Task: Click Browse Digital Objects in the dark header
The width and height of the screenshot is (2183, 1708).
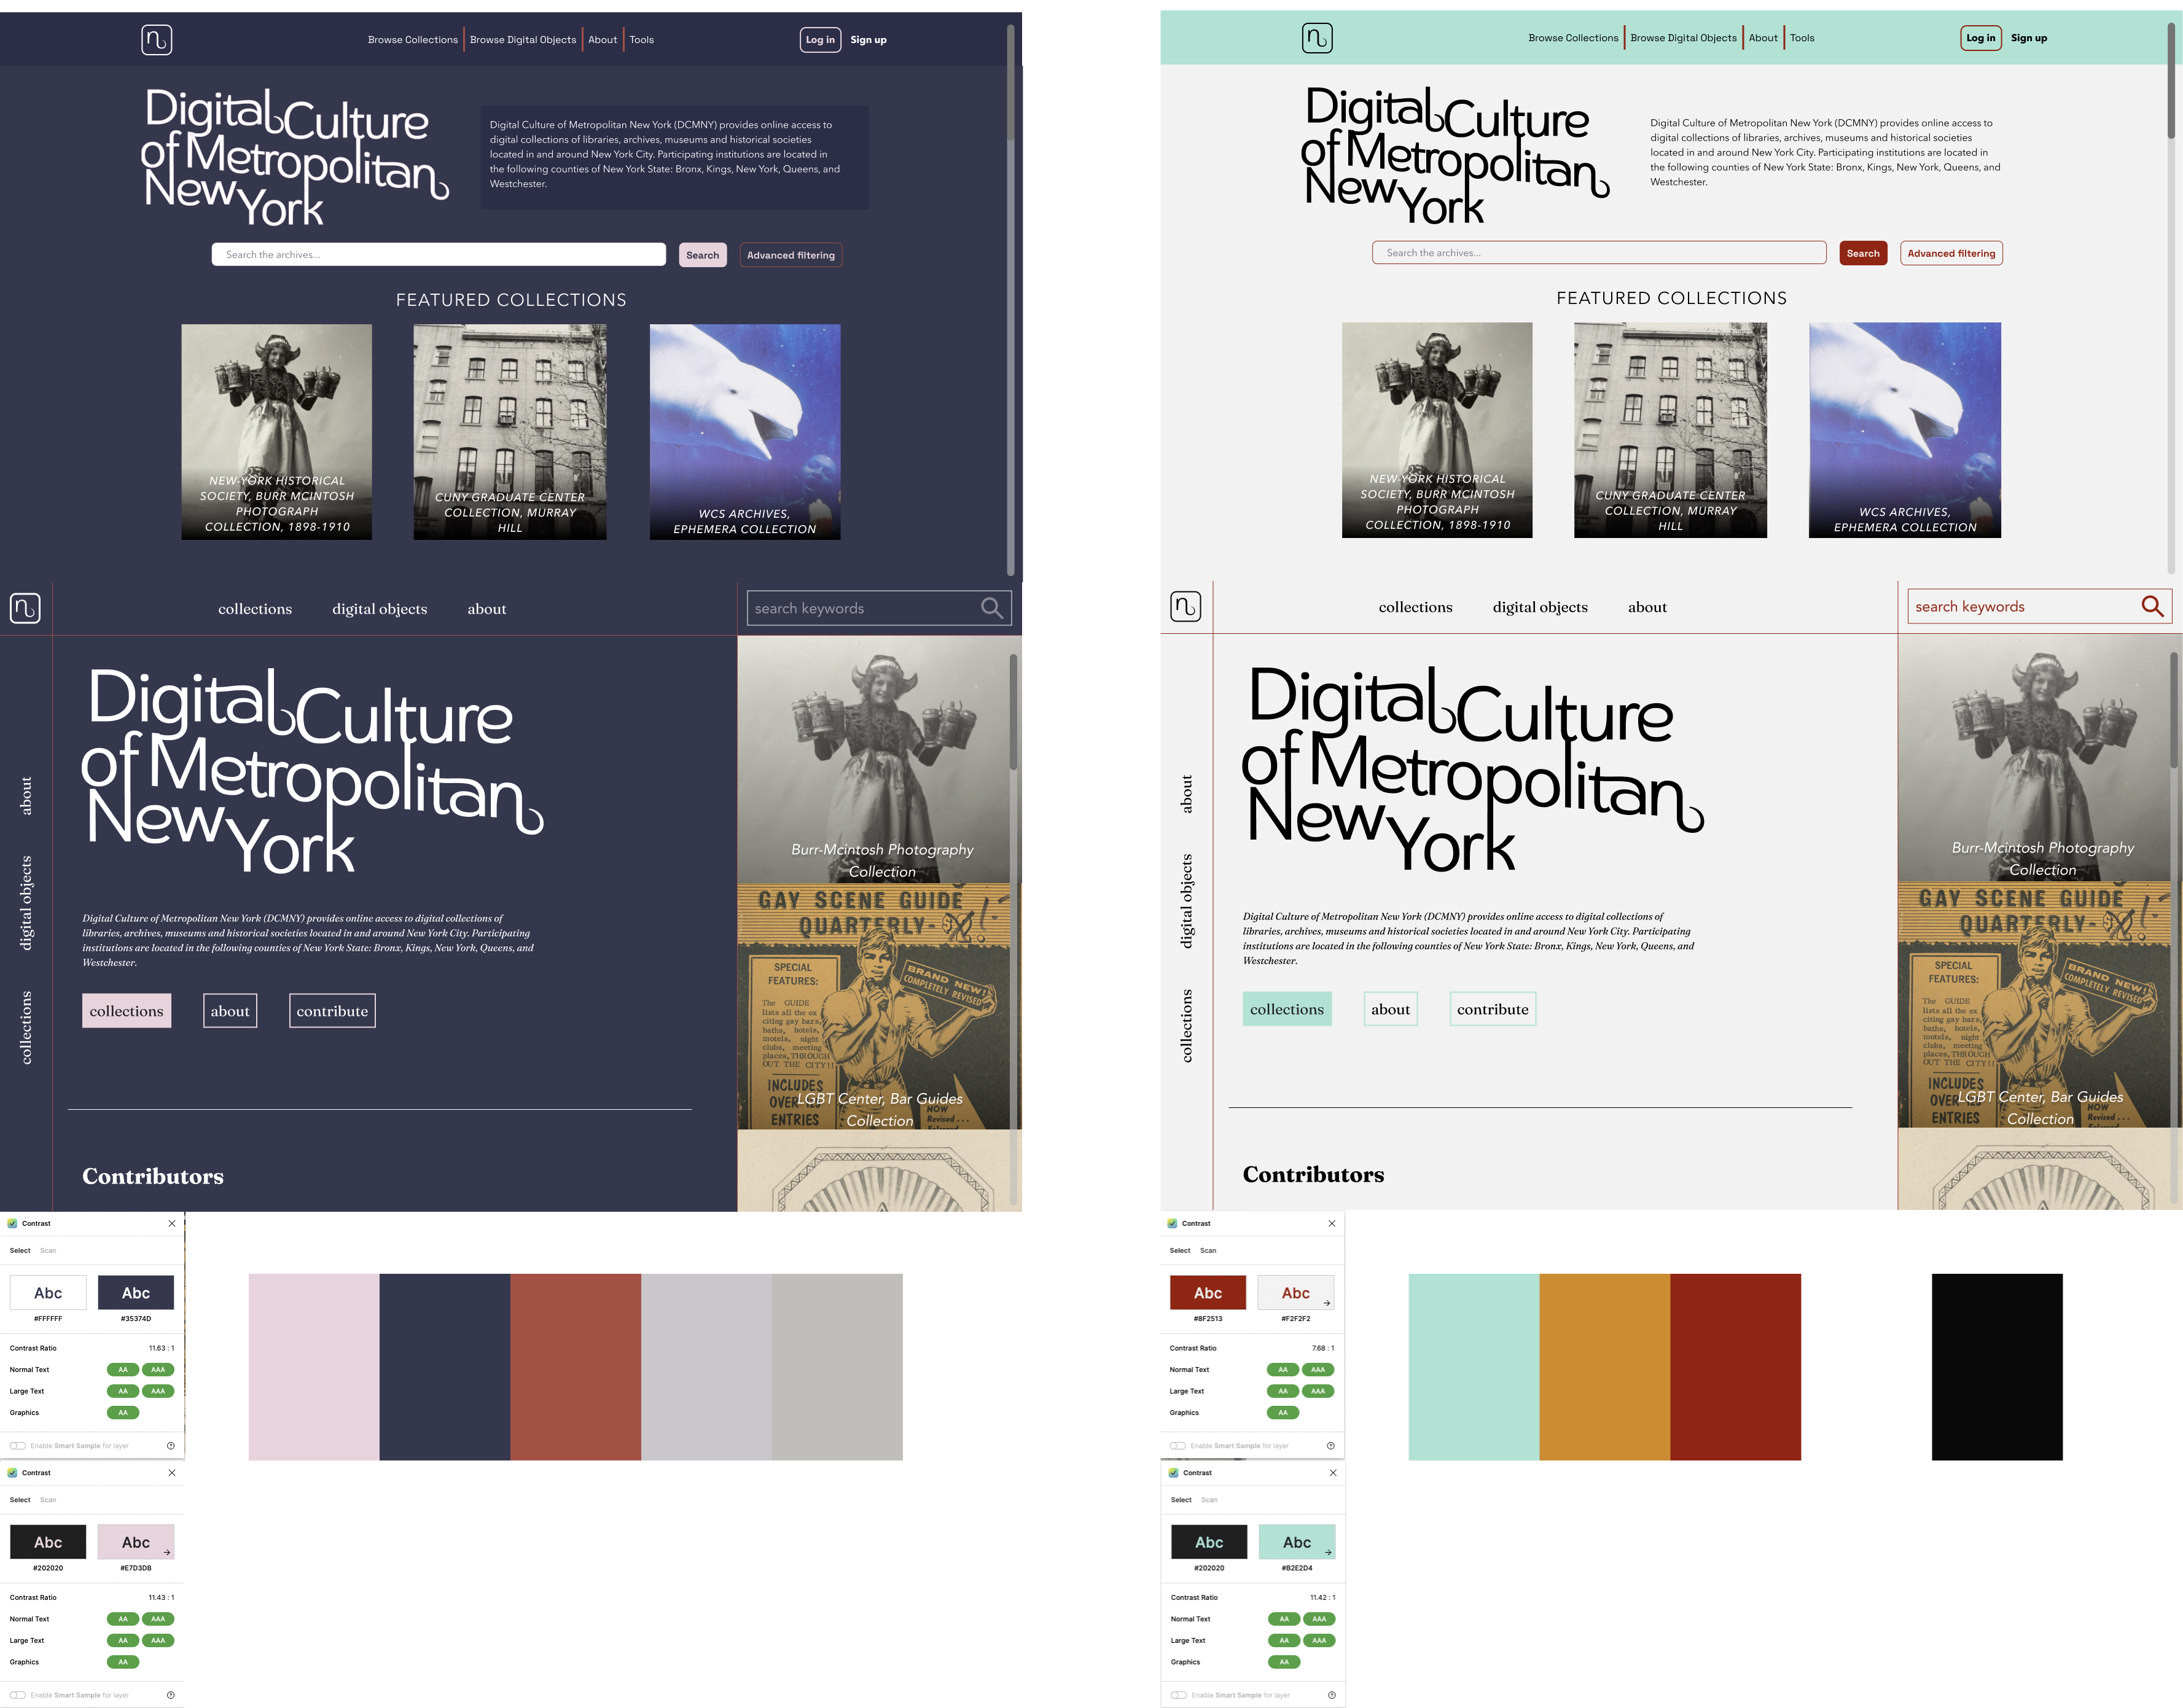Action: (x=523, y=40)
